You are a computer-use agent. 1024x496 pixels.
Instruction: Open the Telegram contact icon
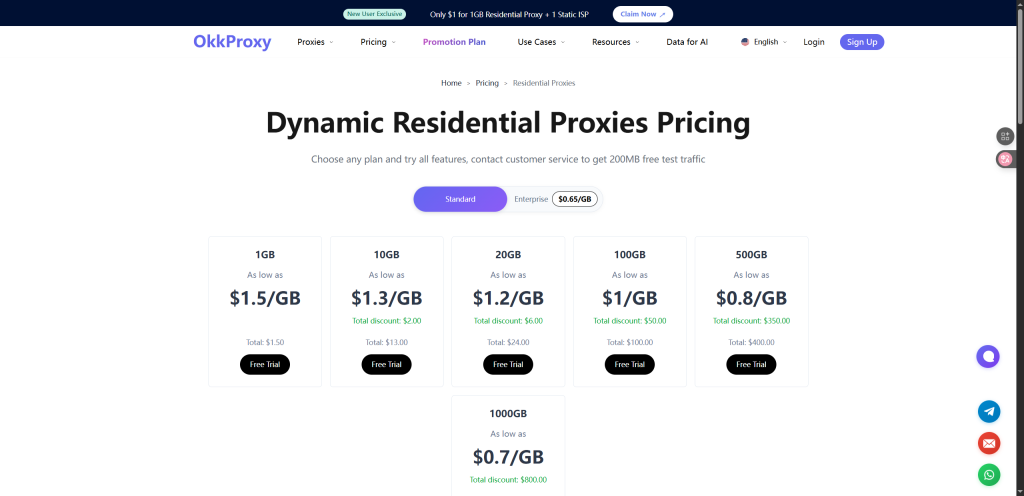point(989,411)
